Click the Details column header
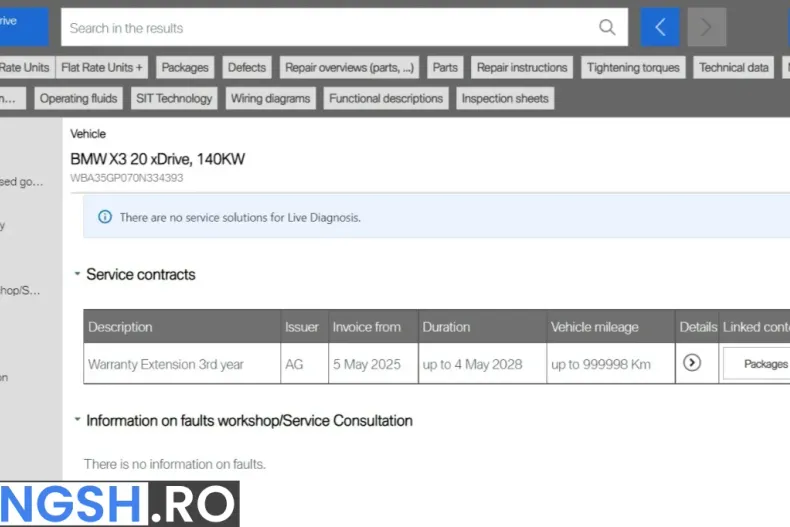 [x=697, y=326]
